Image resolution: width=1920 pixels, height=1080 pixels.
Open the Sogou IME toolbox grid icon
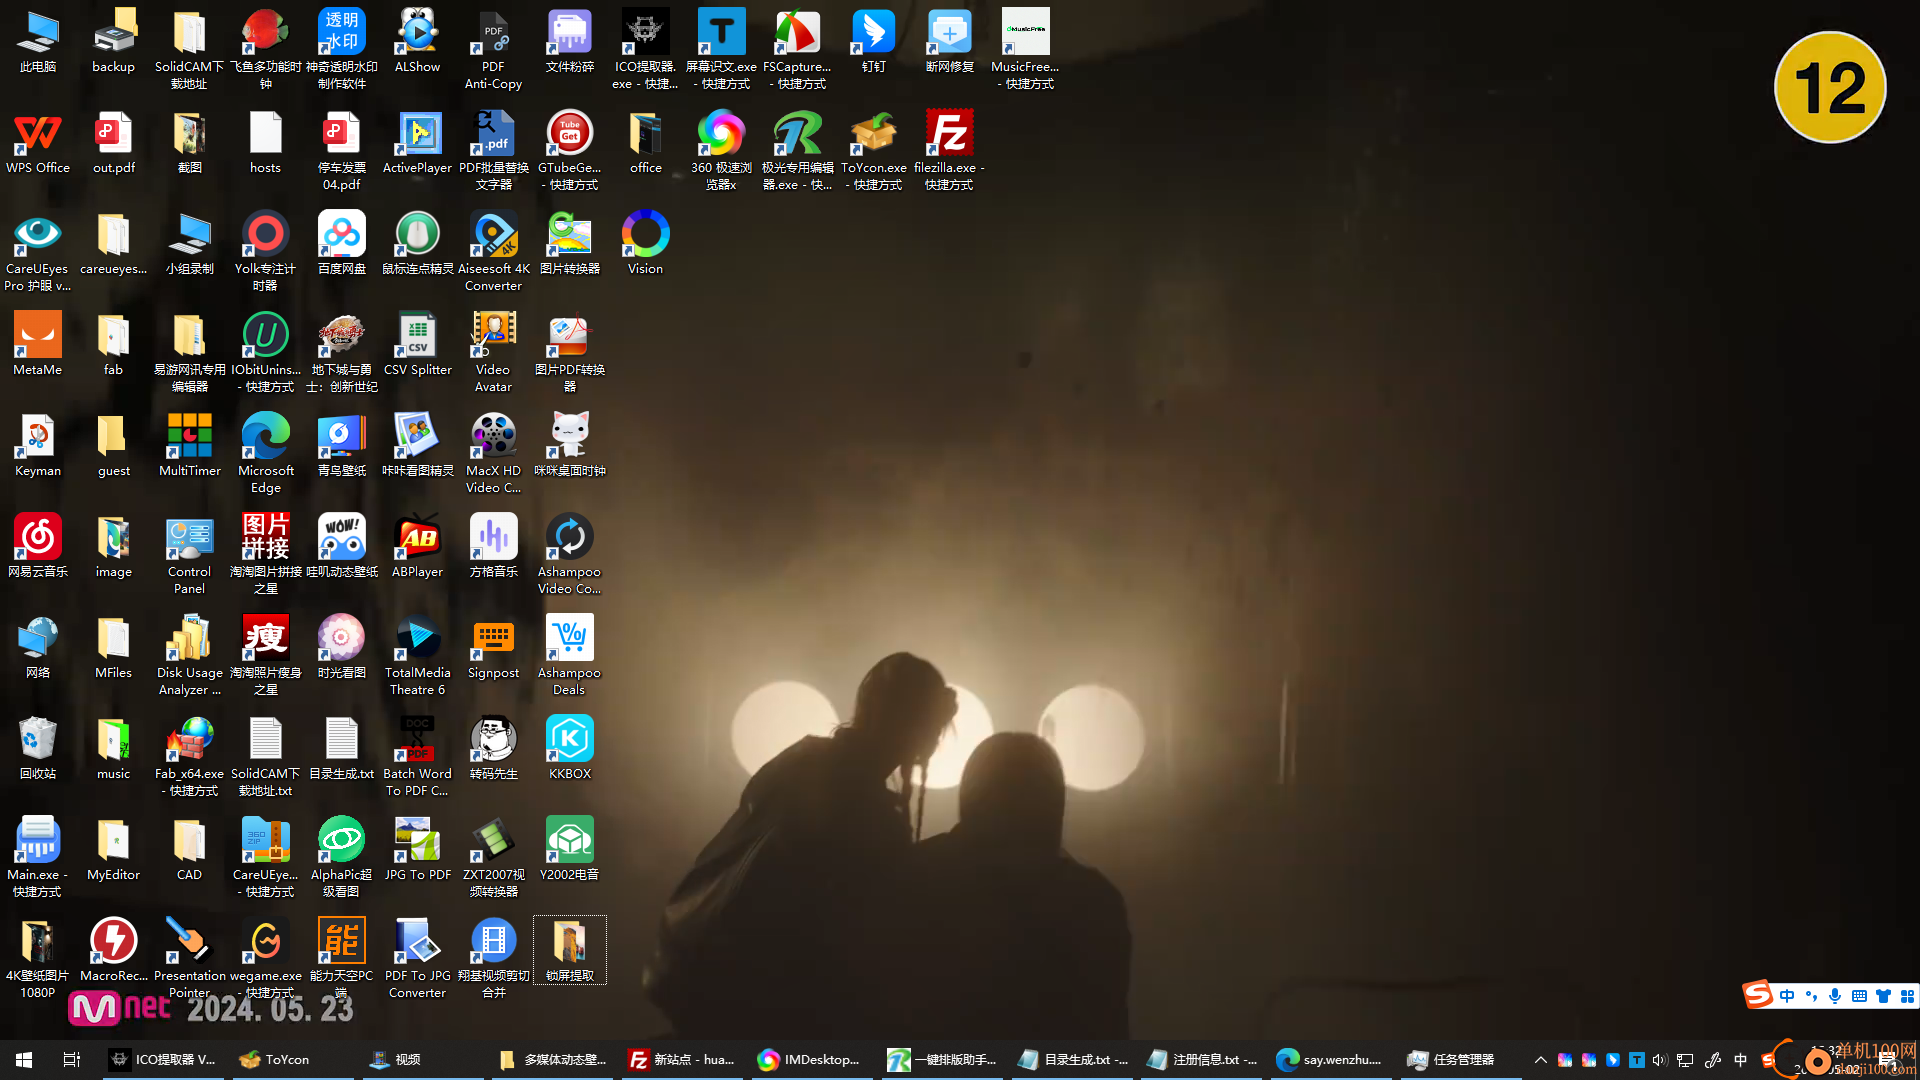(1907, 996)
